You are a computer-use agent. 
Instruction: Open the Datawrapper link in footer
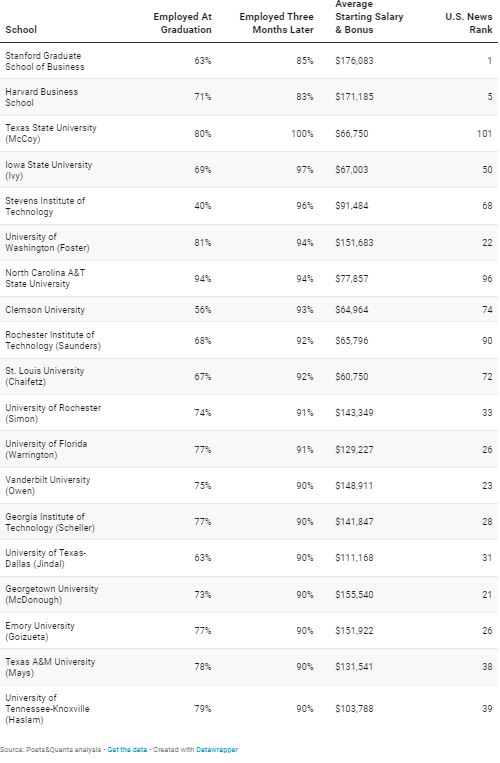pos(217,749)
